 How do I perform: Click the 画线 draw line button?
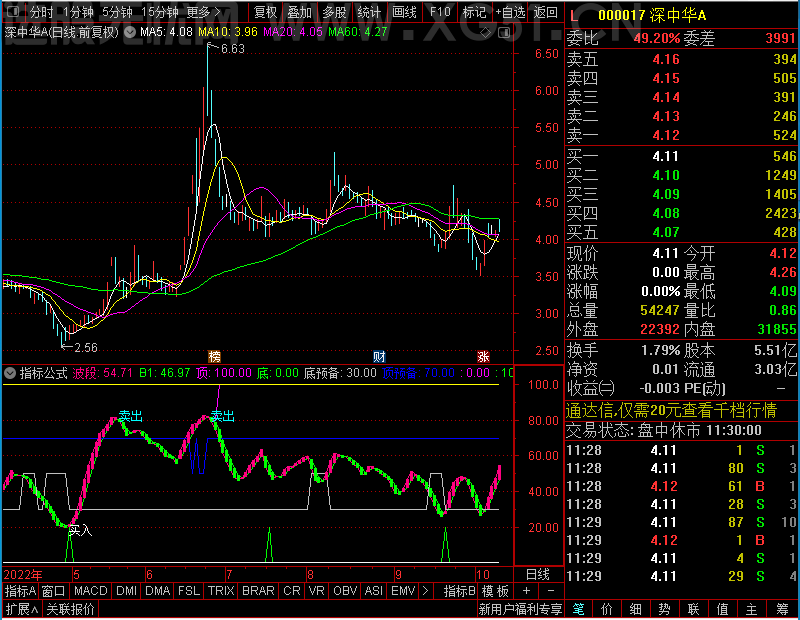click(404, 12)
